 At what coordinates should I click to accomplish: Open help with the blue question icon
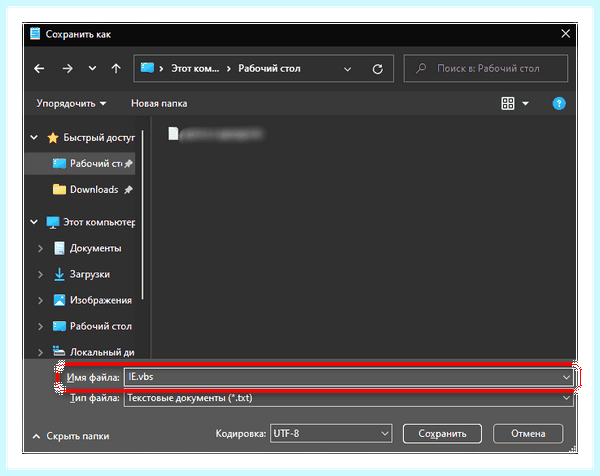pos(559,103)
